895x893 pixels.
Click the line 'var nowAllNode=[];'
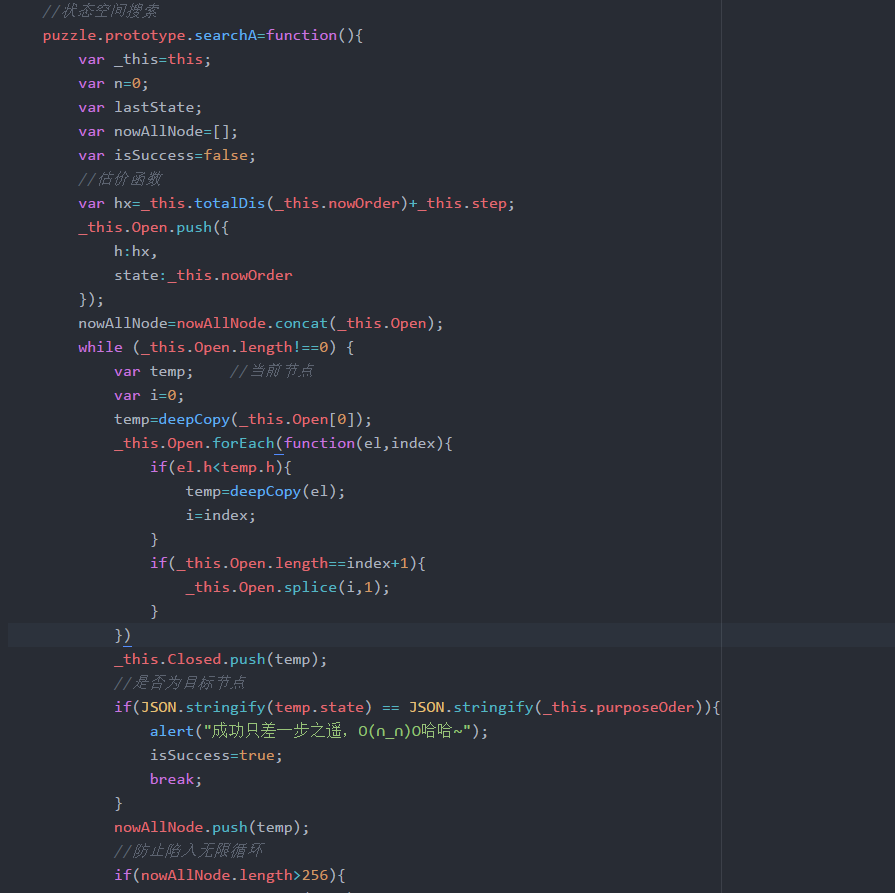pos(158,131)
